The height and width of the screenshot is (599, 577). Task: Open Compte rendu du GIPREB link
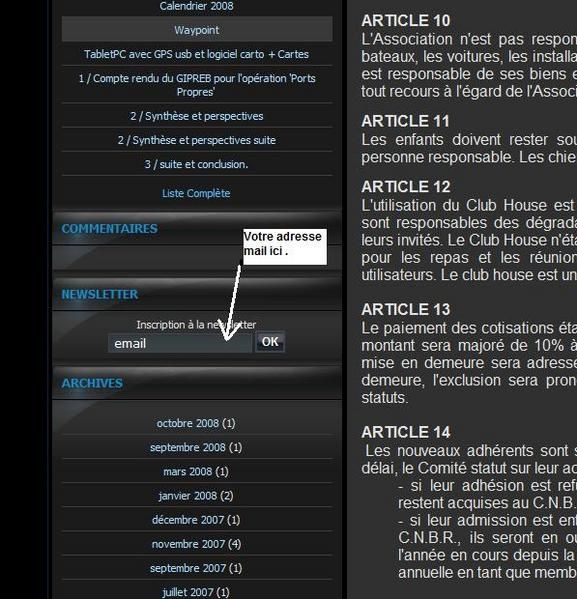[x=197, y=85]
